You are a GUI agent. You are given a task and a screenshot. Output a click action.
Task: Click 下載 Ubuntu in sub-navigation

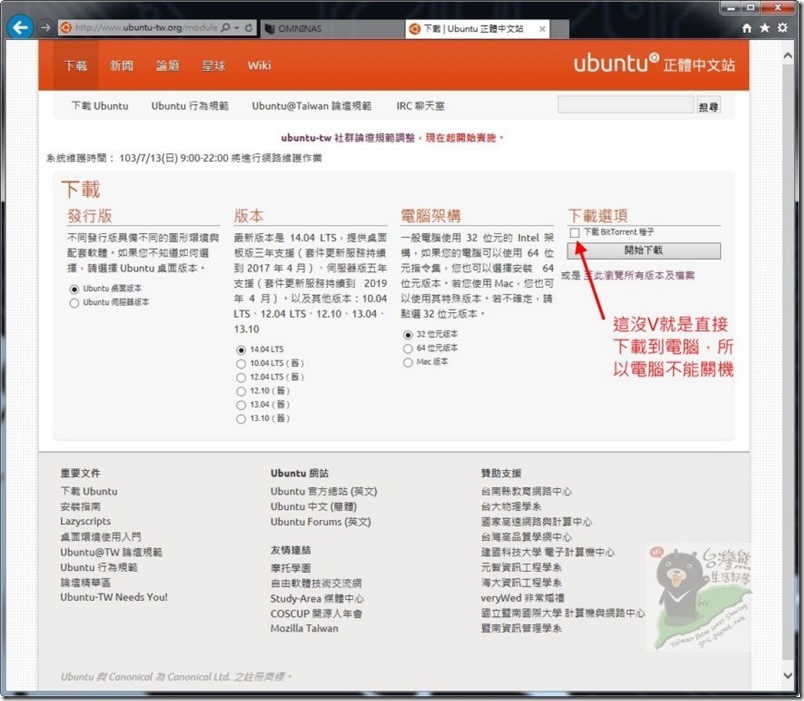100,106
